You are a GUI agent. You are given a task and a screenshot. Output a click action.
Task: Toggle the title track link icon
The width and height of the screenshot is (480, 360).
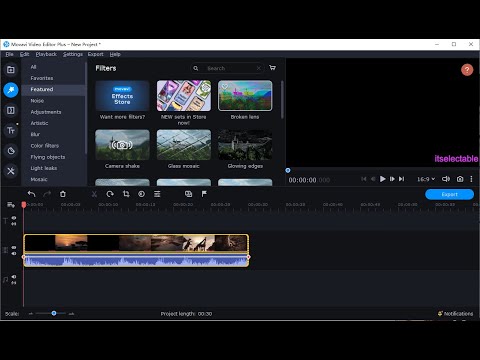[14, 224]
